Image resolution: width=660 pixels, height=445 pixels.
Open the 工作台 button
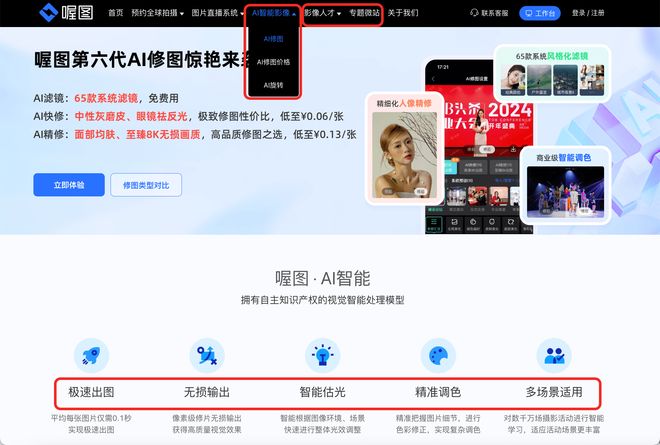click(540, 13)
